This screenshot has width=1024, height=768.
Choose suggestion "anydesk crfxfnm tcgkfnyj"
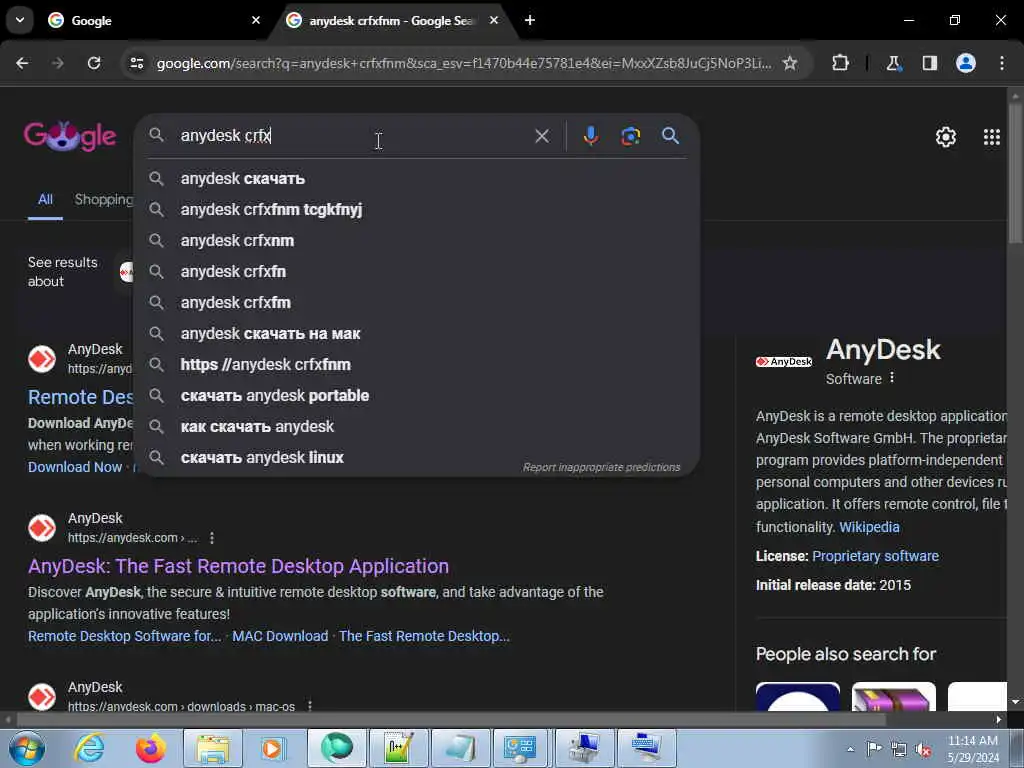click(417, 210)
